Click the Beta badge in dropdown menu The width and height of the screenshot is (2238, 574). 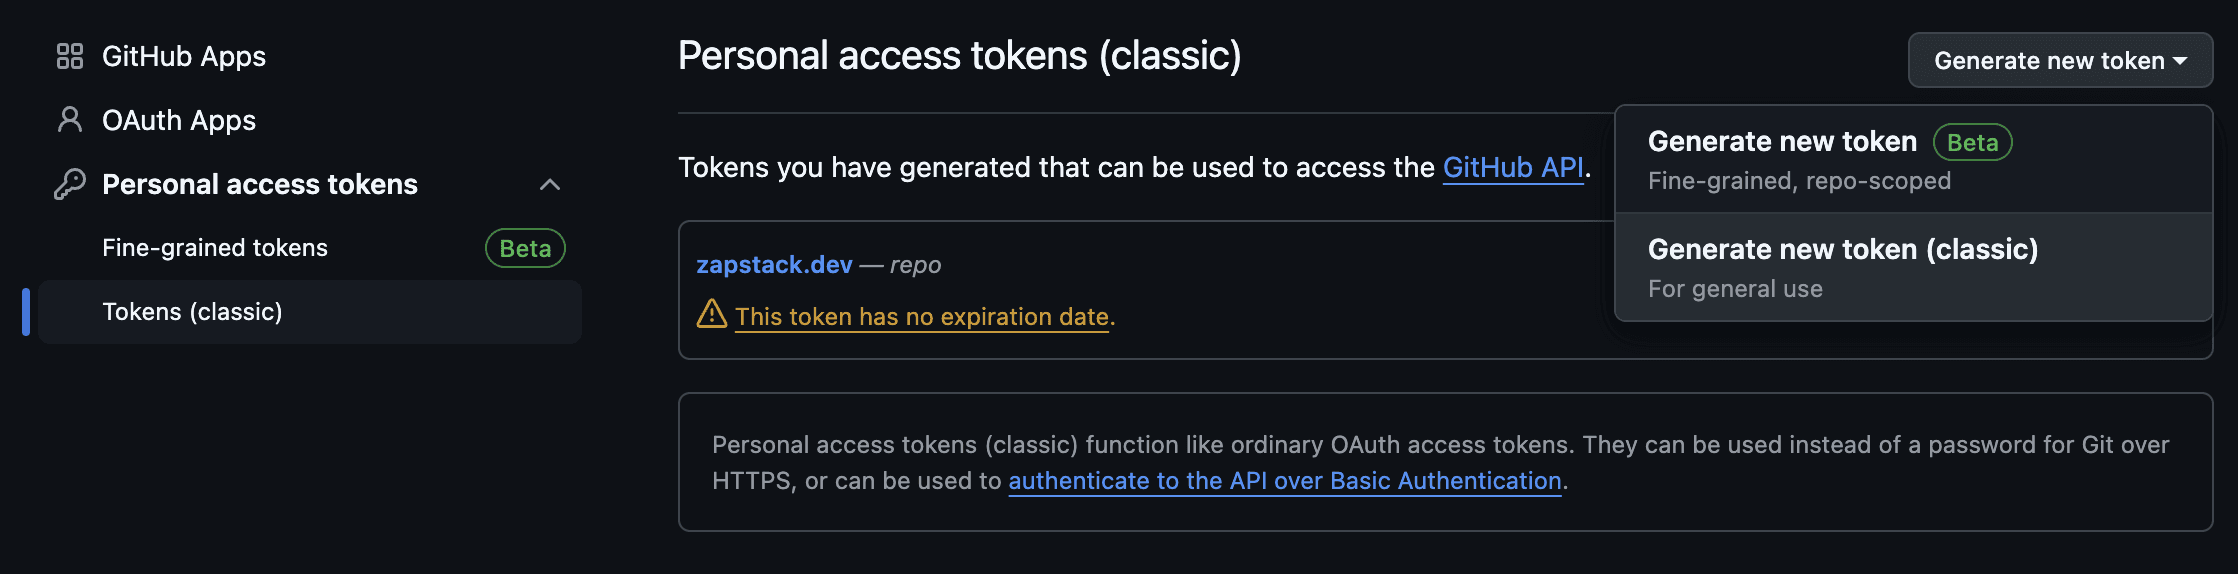(x=1972, y=142)
